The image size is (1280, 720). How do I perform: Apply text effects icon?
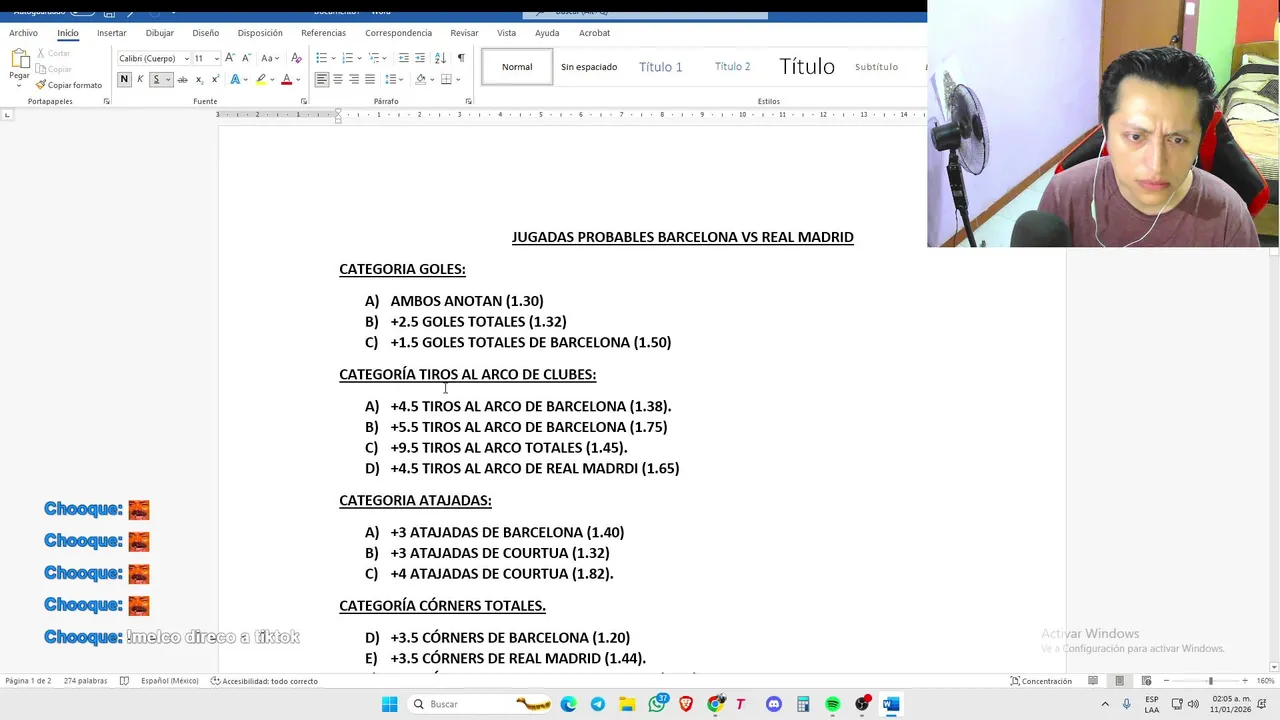click(235, 79)
